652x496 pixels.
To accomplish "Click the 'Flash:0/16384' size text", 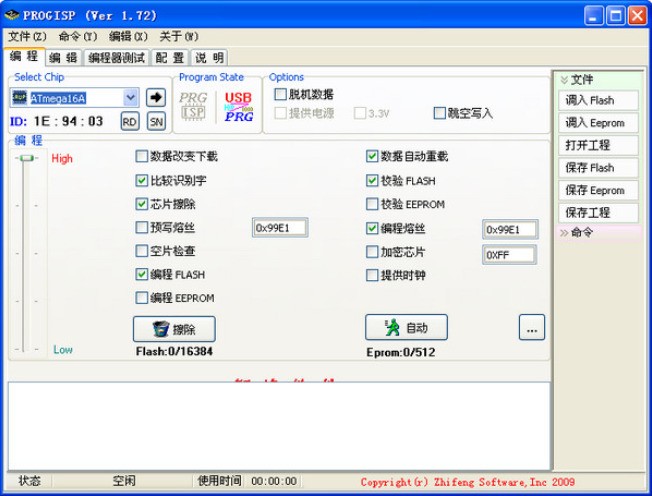I will click(174, 352).
